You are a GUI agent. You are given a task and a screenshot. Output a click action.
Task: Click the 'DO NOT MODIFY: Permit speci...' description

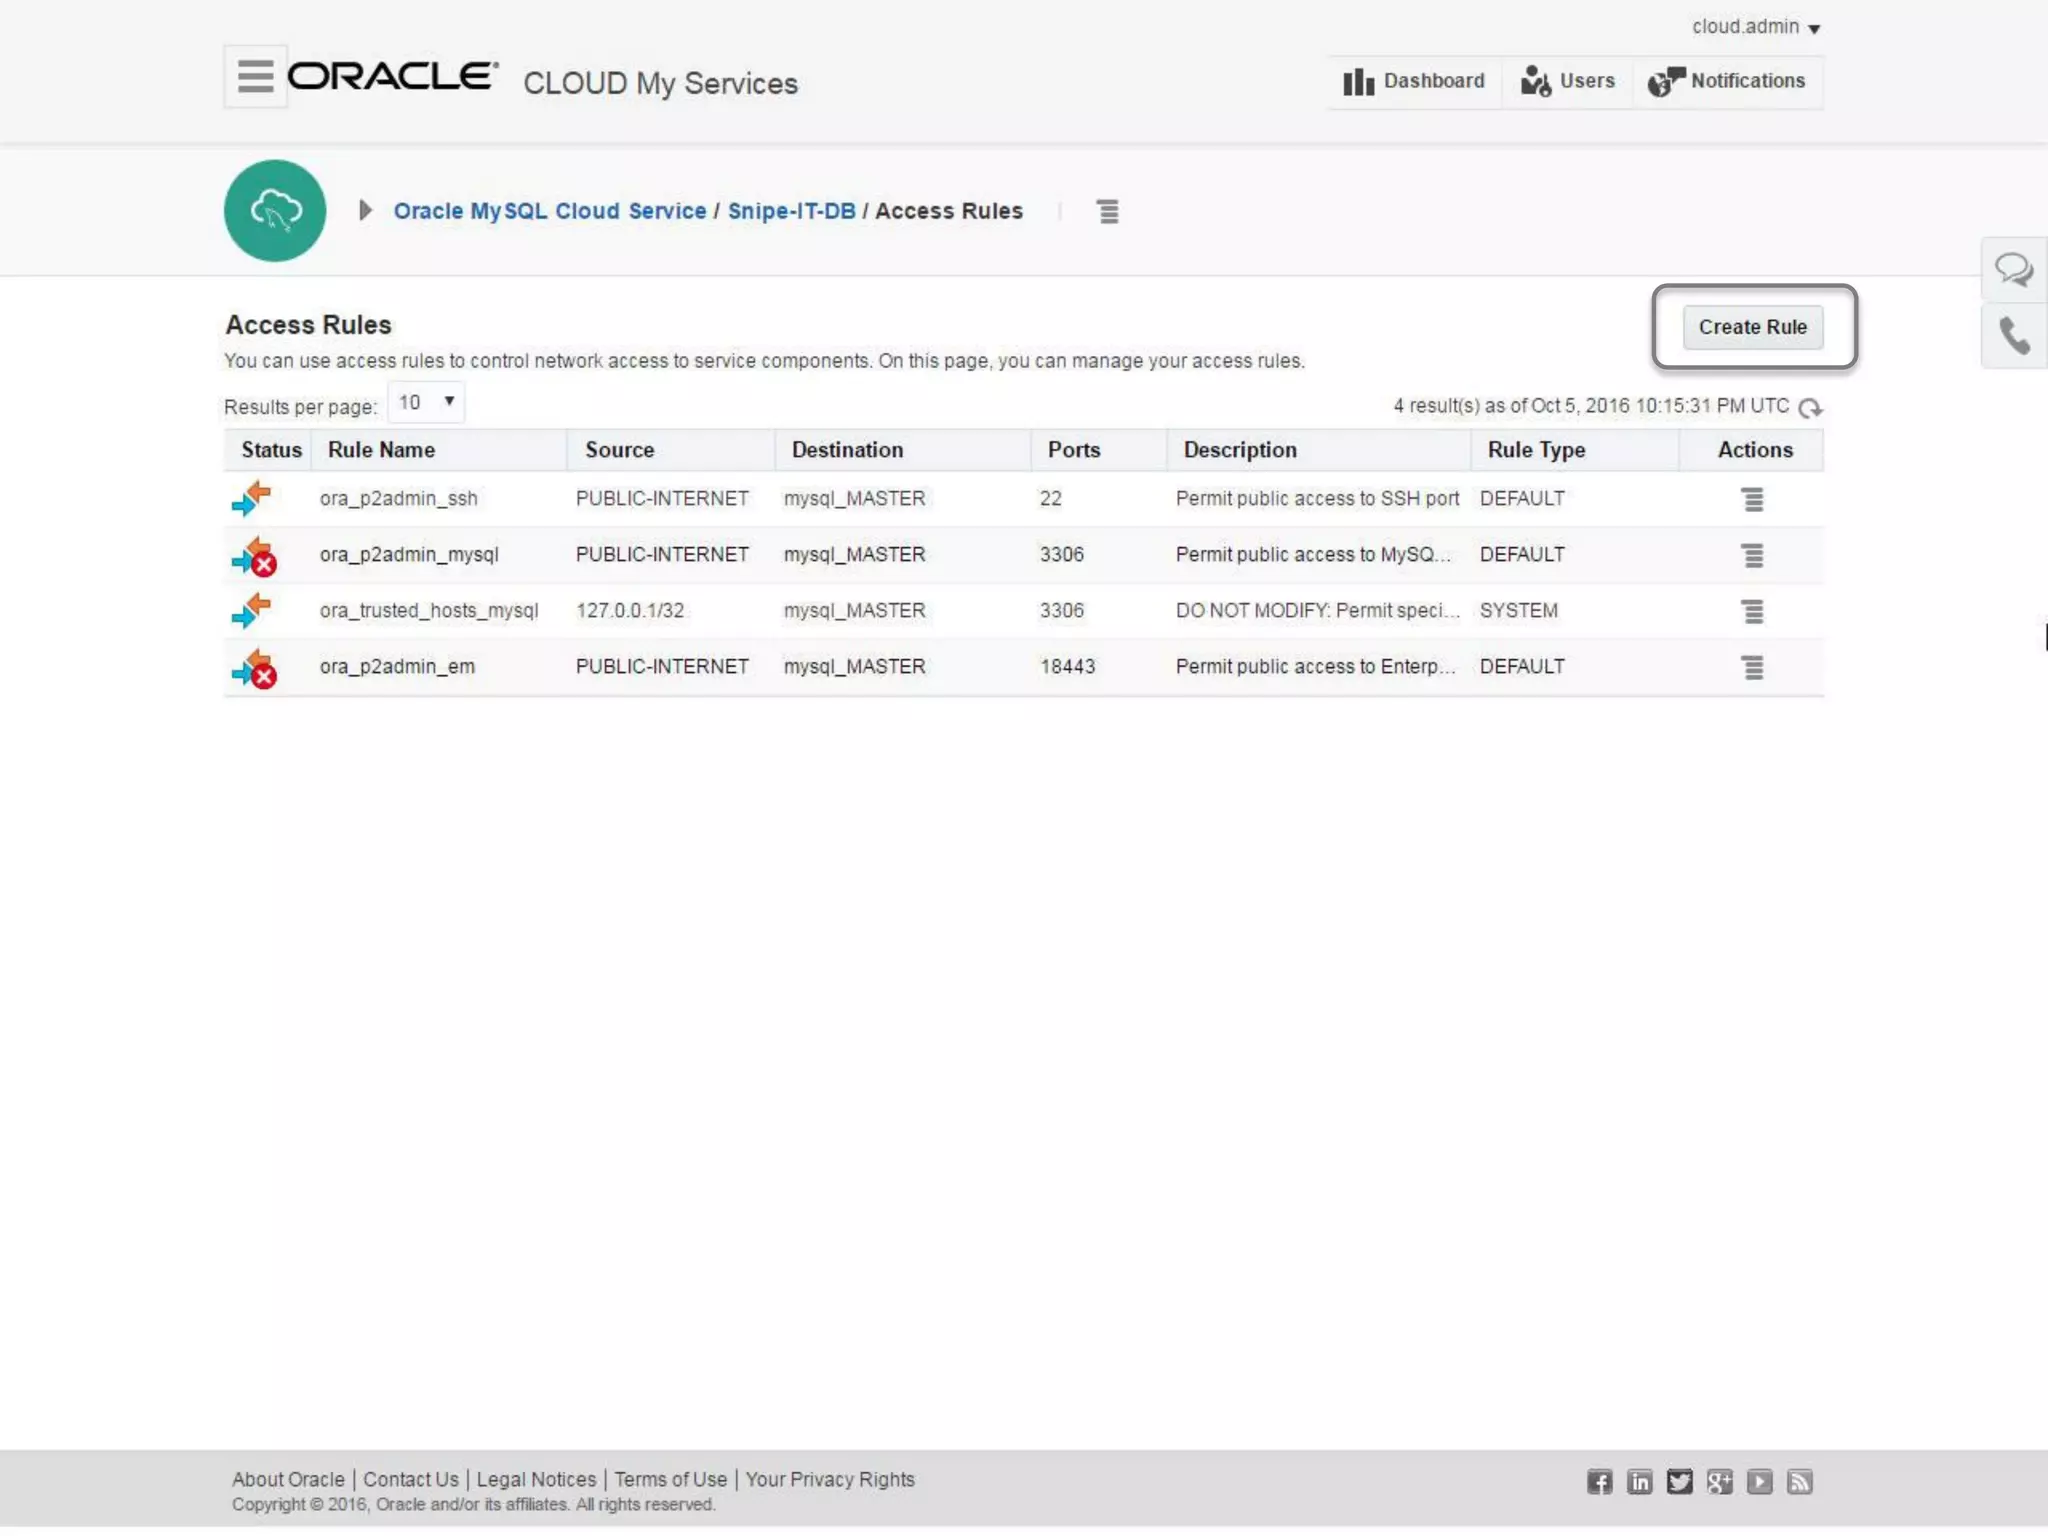pyautogui.click(x=1317, y=610)
